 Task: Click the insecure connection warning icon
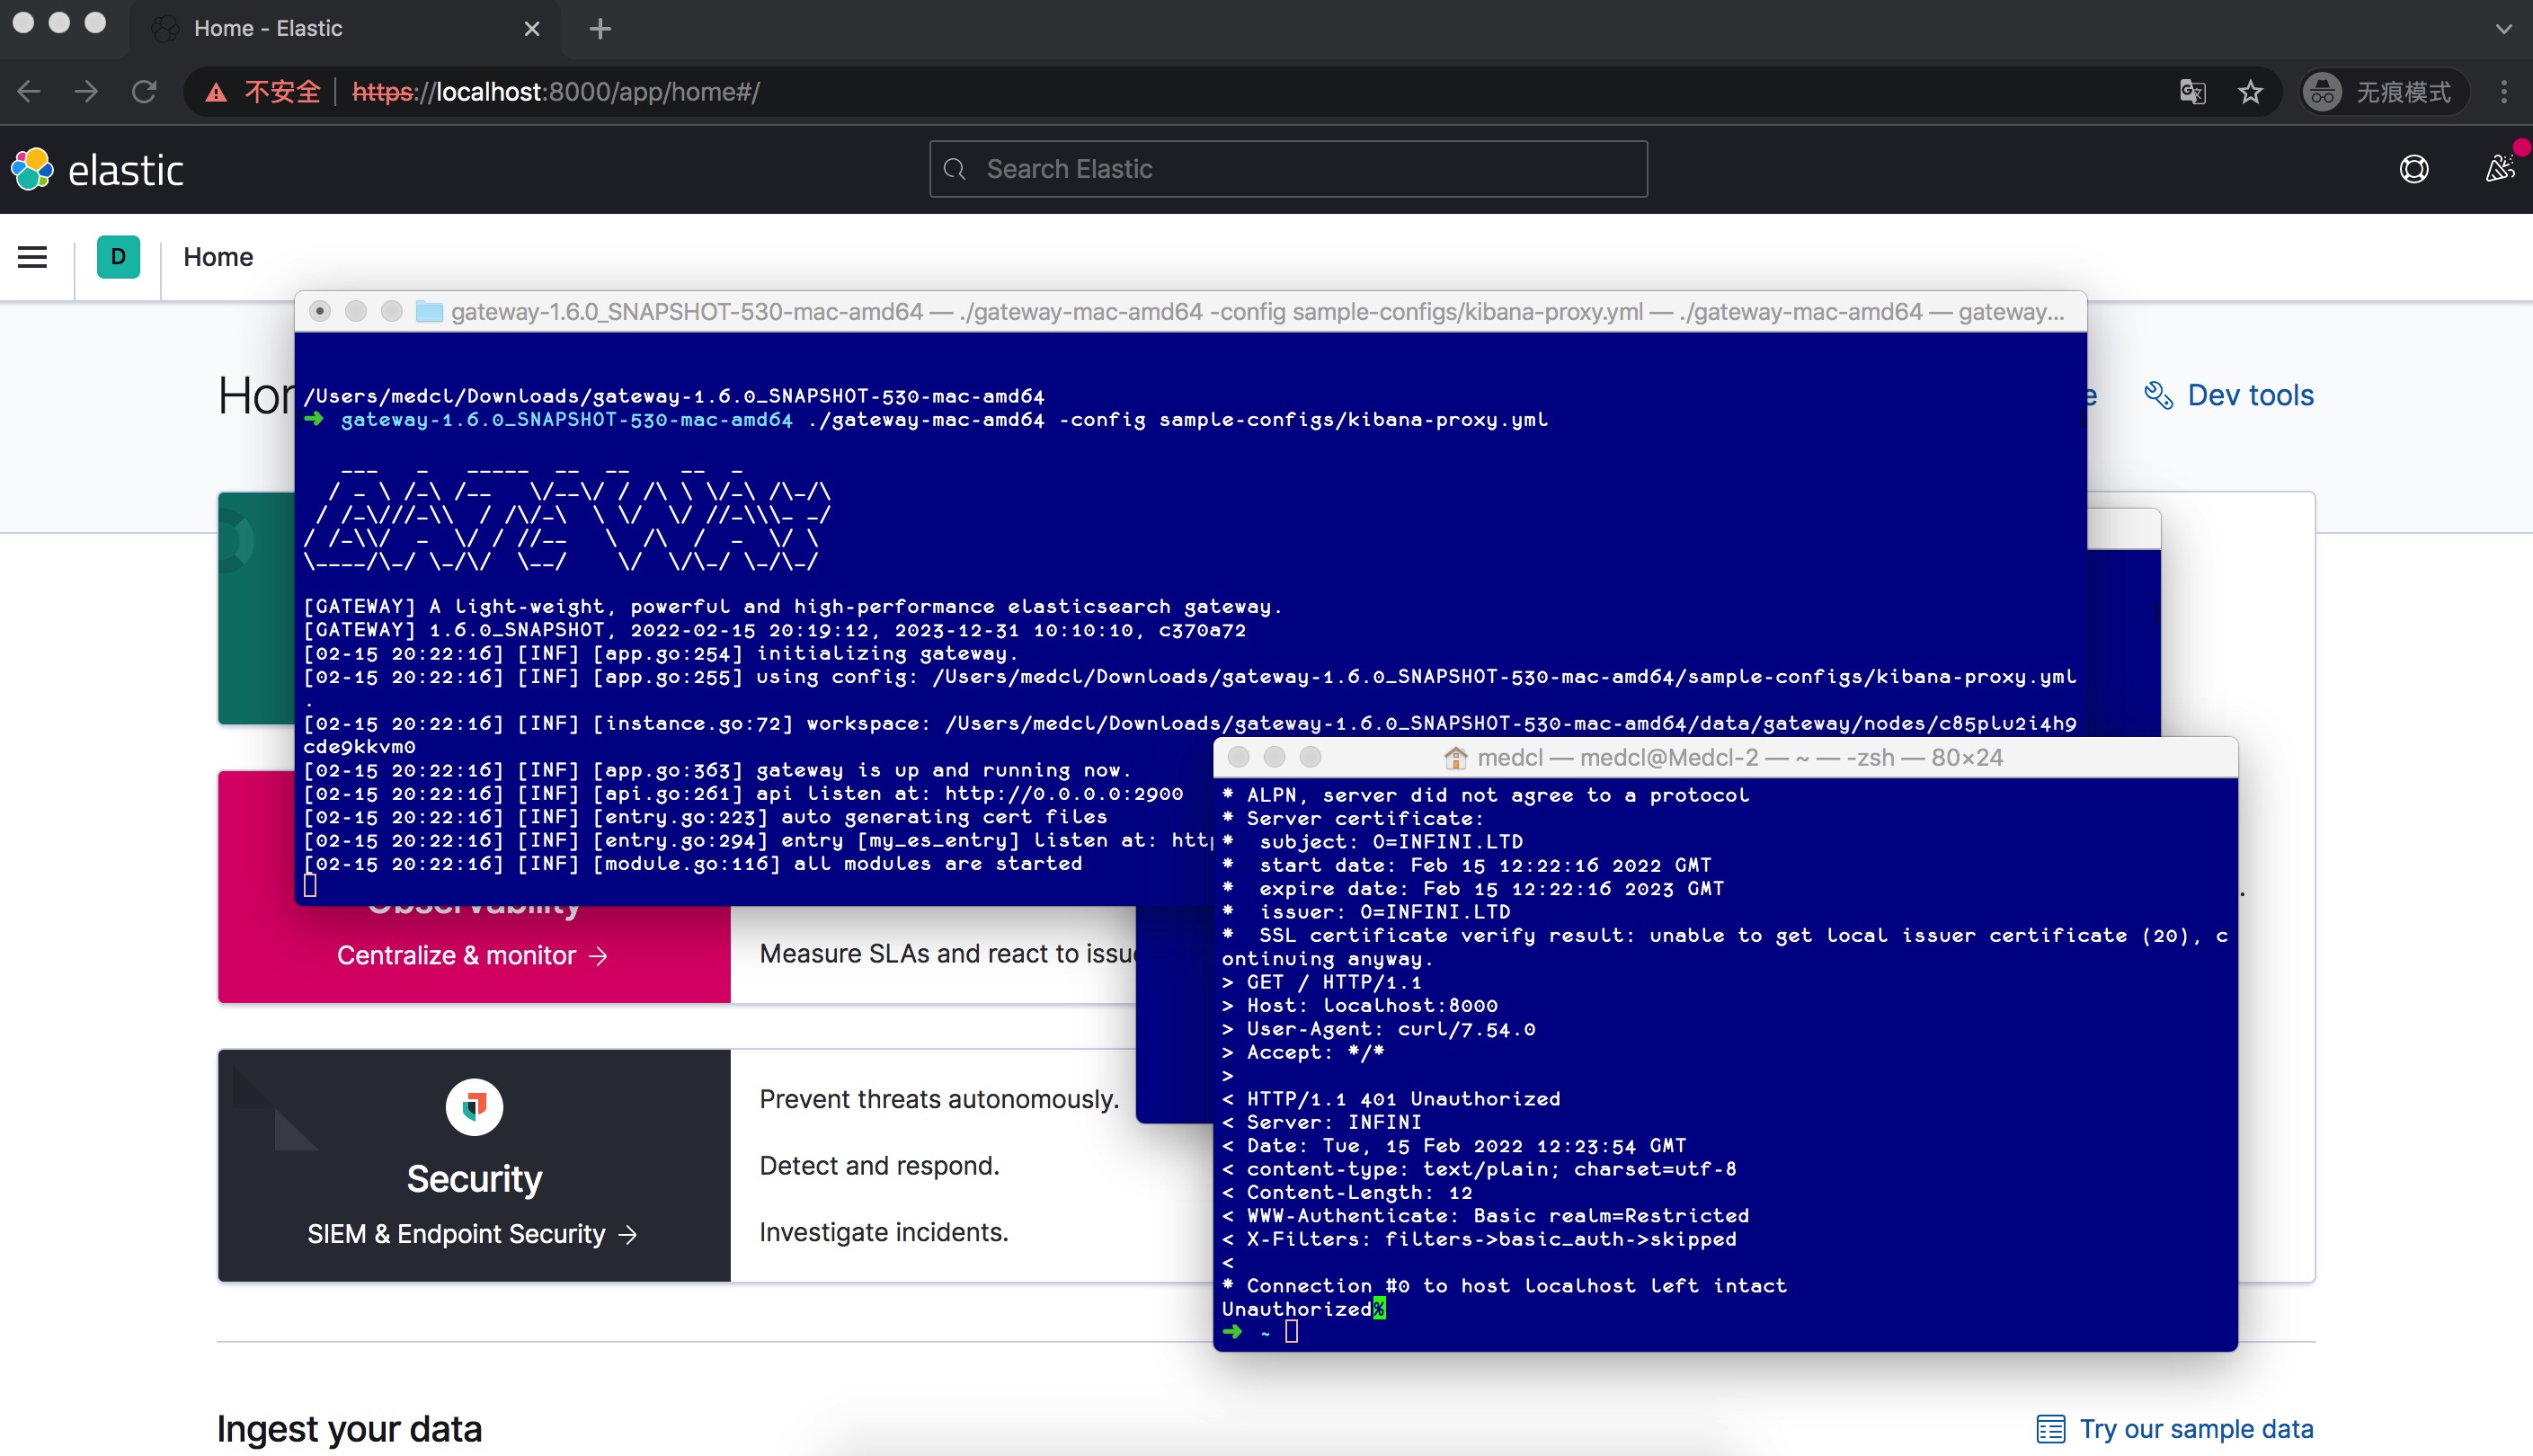pyautogui.click(x=215, y=93)
